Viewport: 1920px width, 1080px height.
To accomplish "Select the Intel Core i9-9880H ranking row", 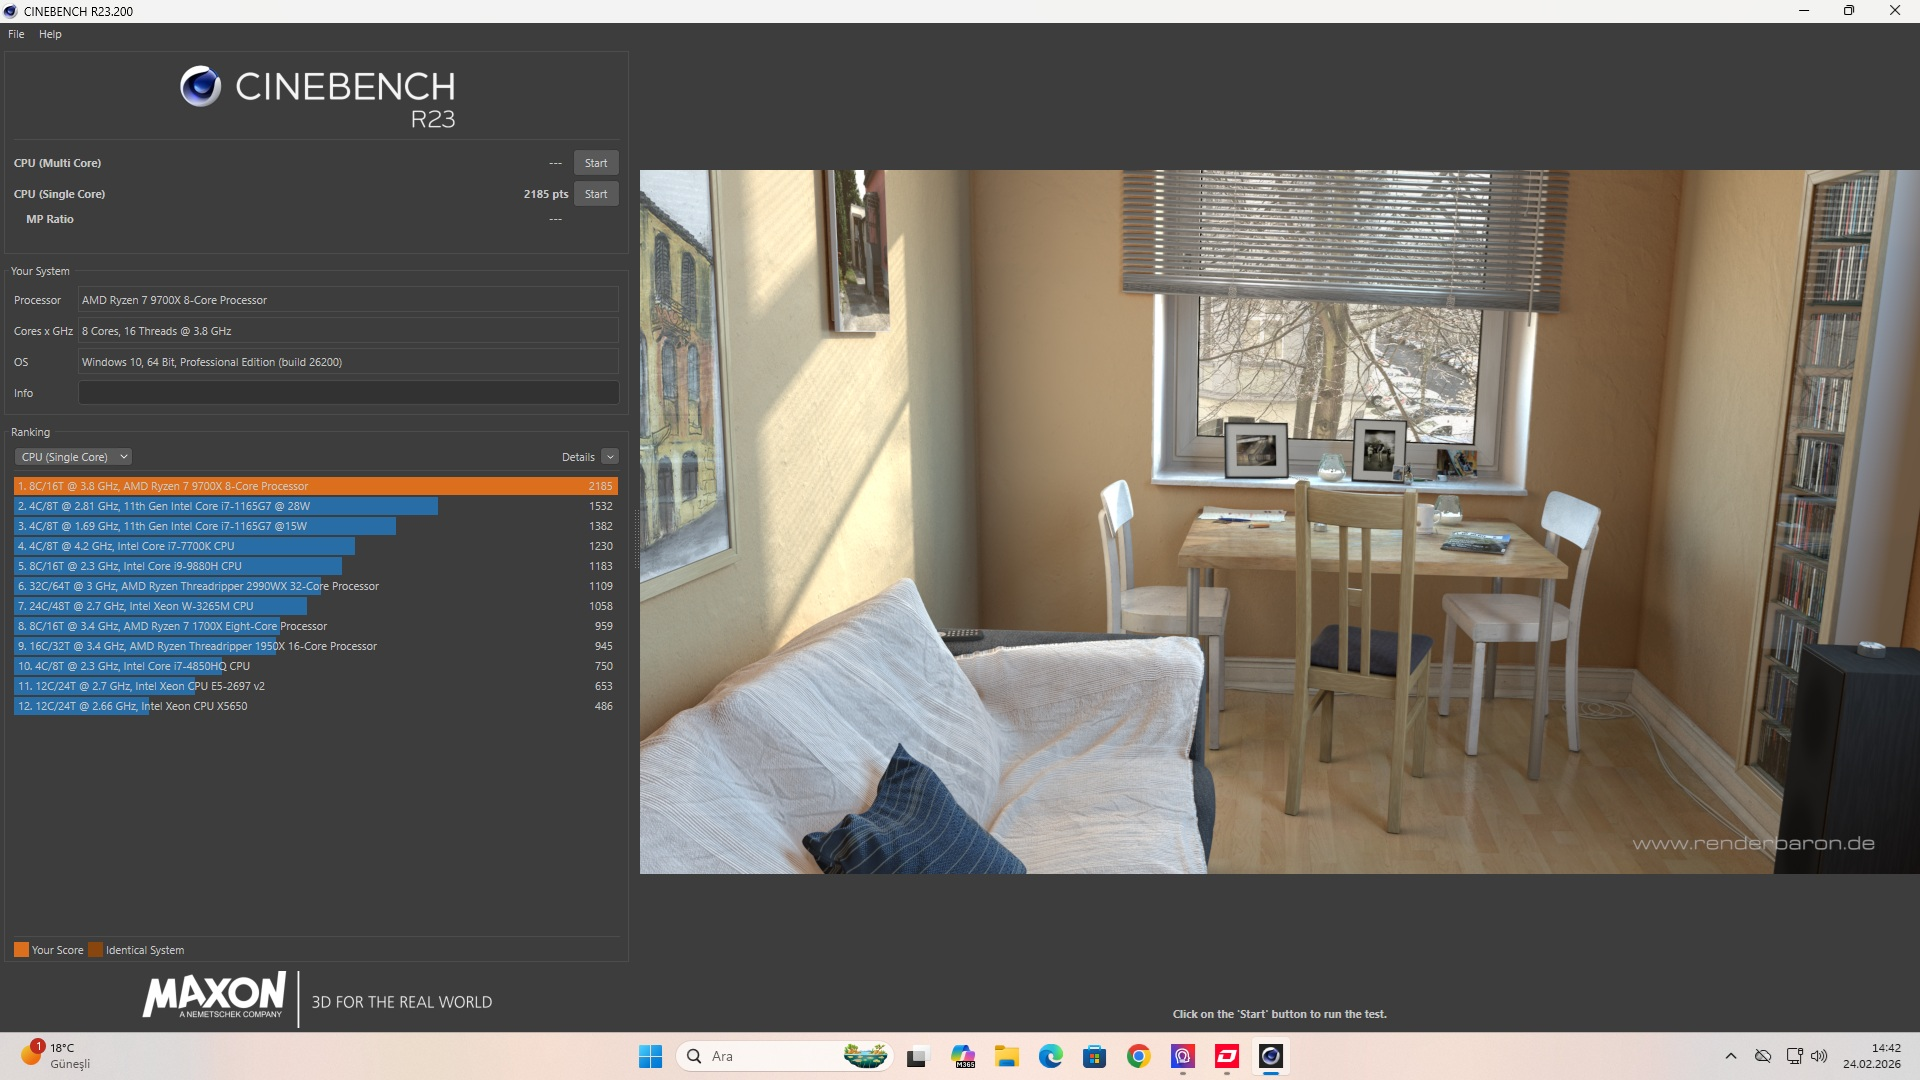I will coord(316,566).
